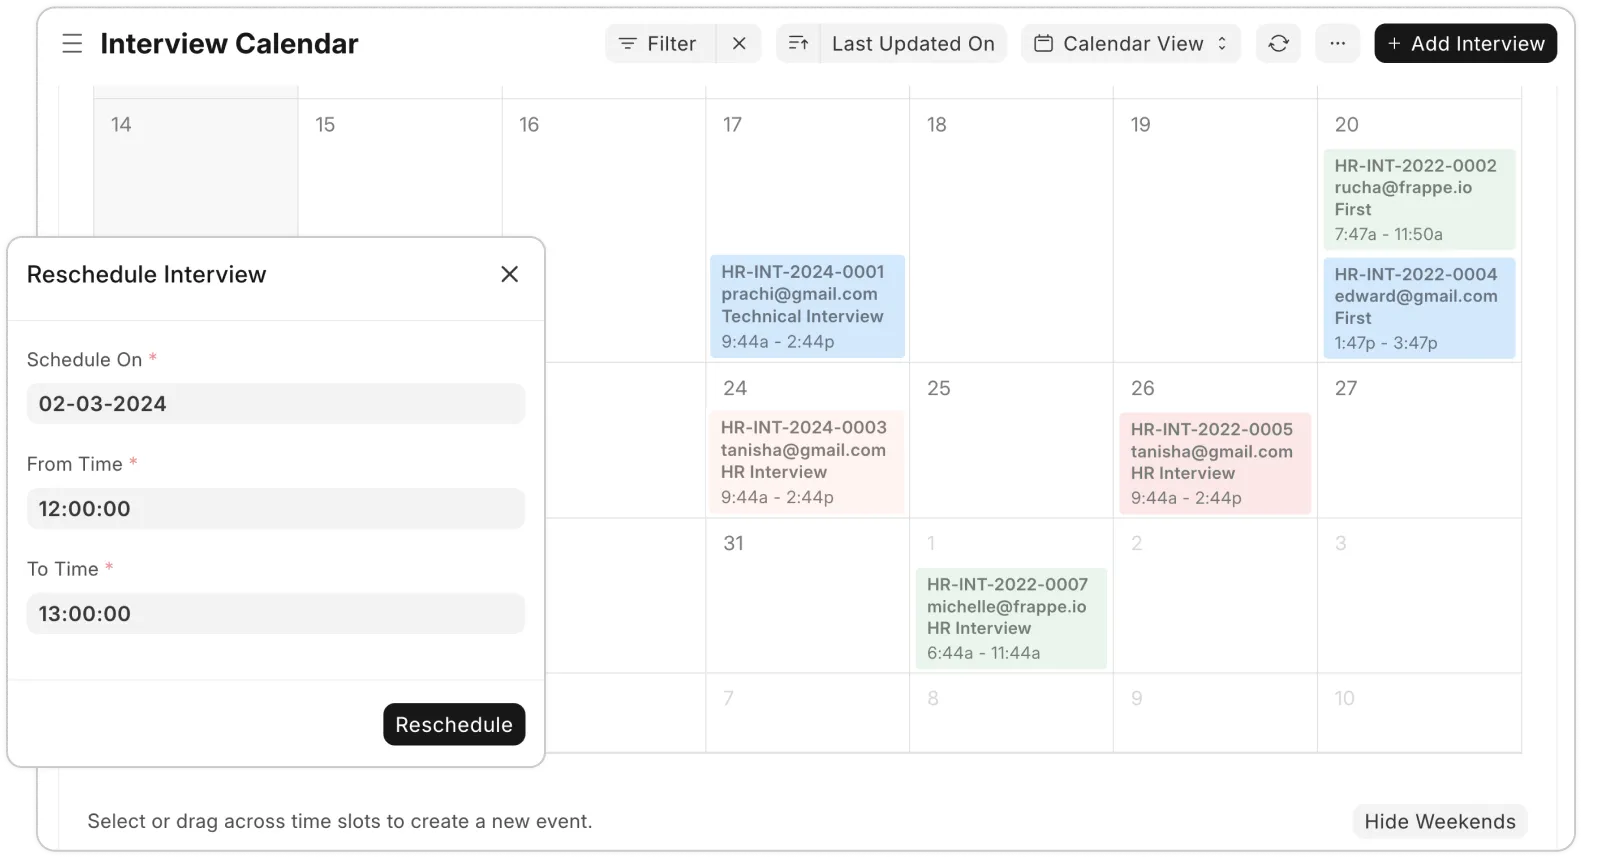Click the To Time field
This screenshot has height=858, width=1606.
(x=275, y=614)
